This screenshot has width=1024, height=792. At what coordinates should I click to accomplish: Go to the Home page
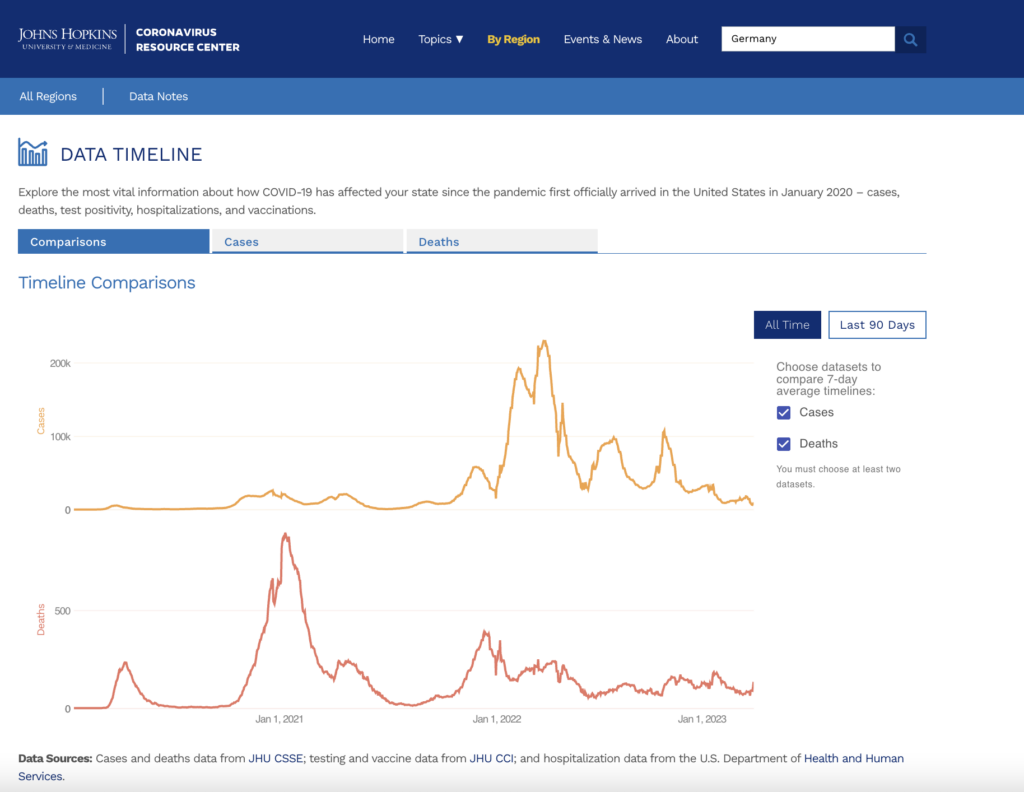tap(378, 39)
